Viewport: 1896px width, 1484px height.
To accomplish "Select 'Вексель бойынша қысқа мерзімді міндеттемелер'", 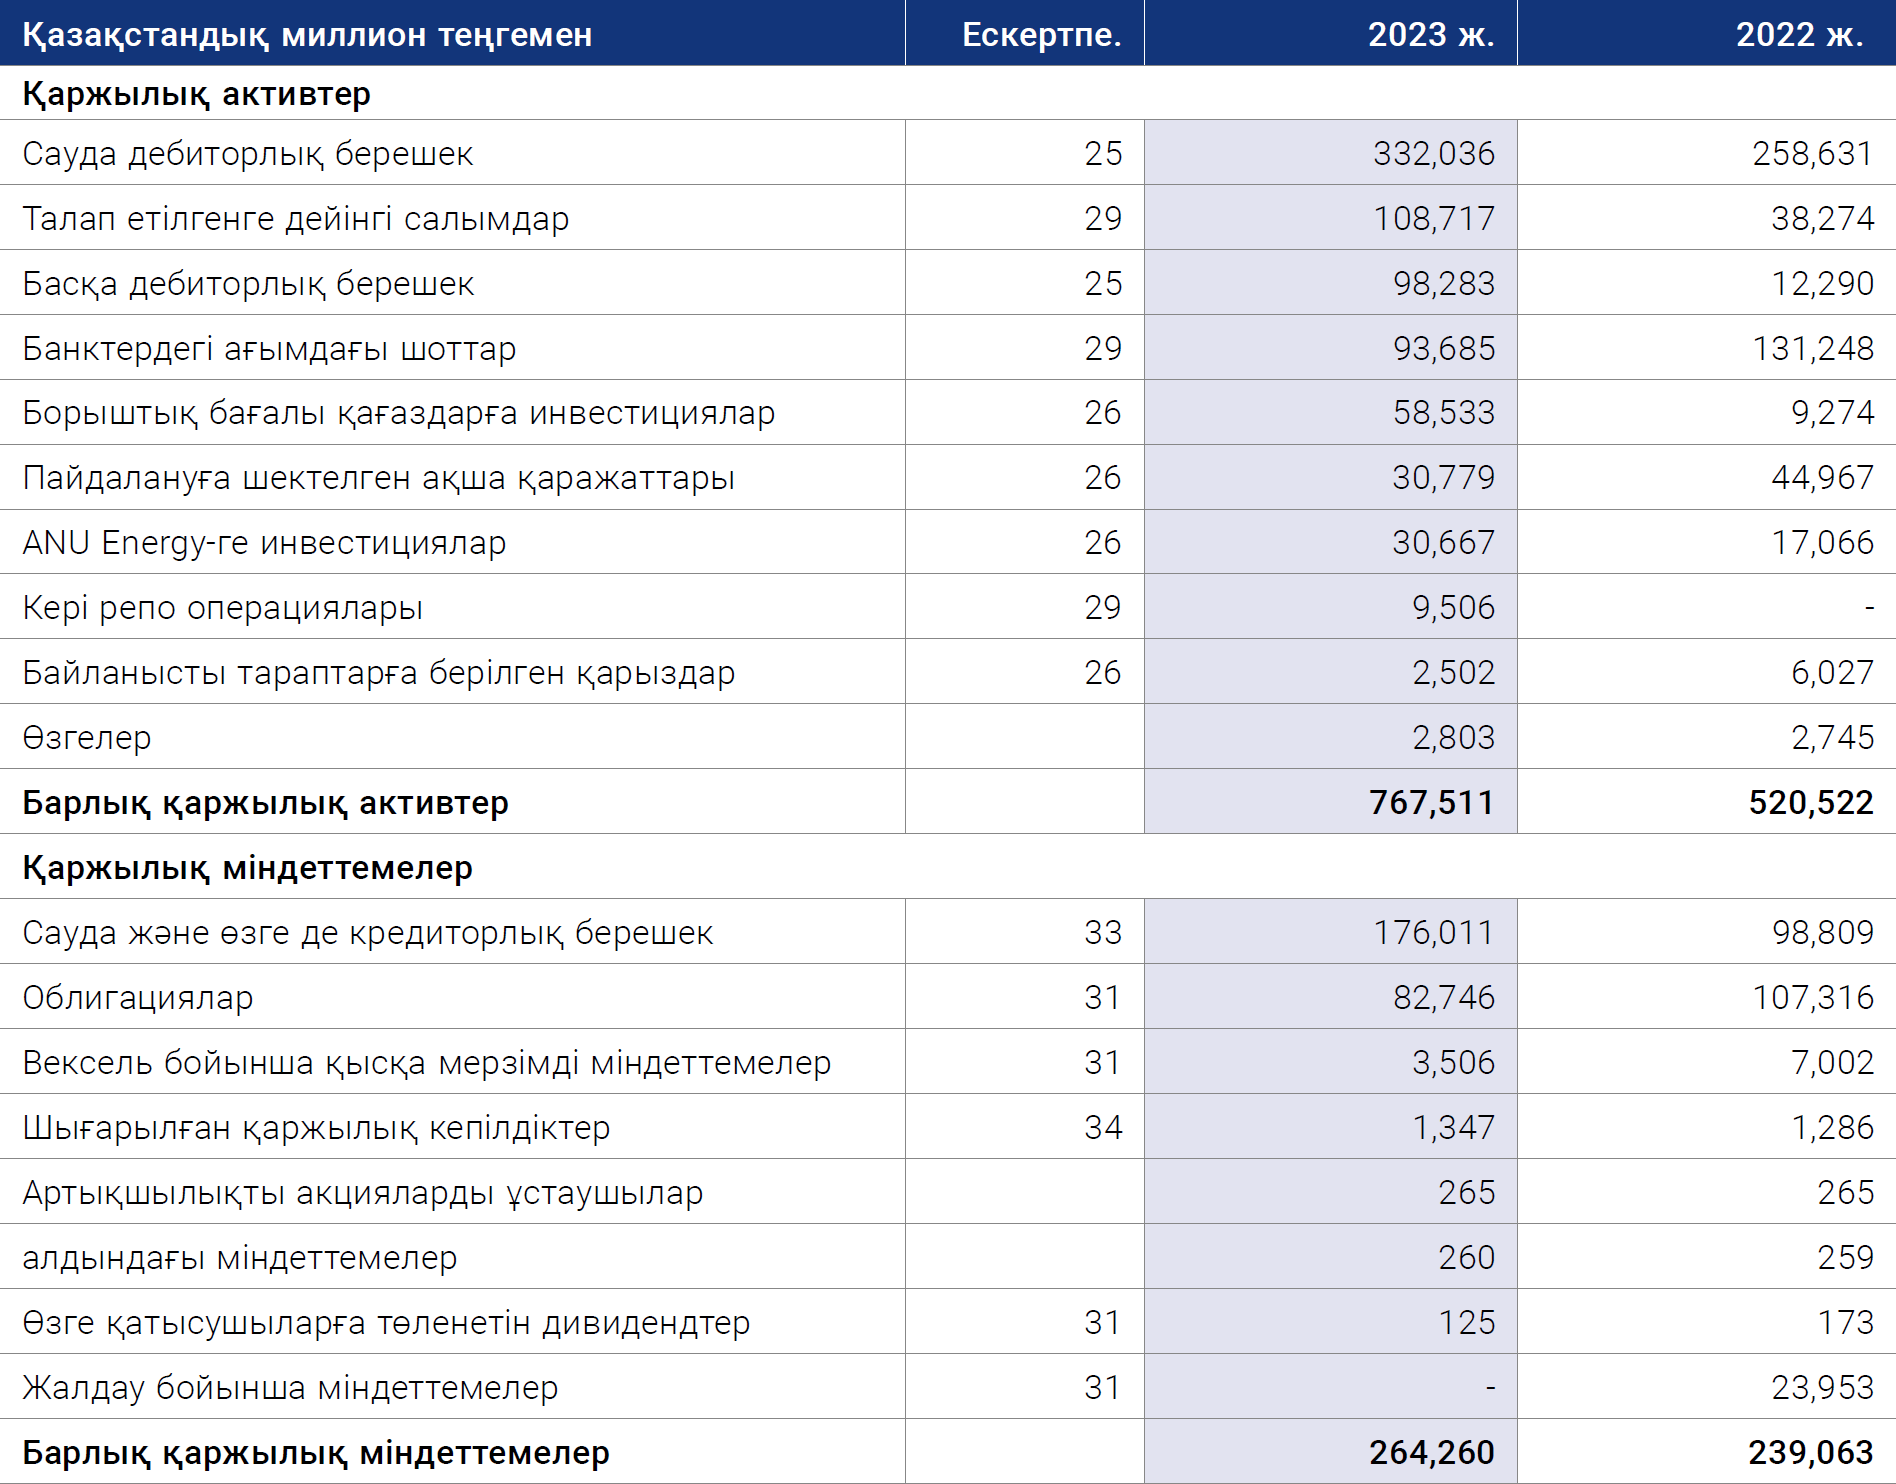I will (x=426, y=1063).
